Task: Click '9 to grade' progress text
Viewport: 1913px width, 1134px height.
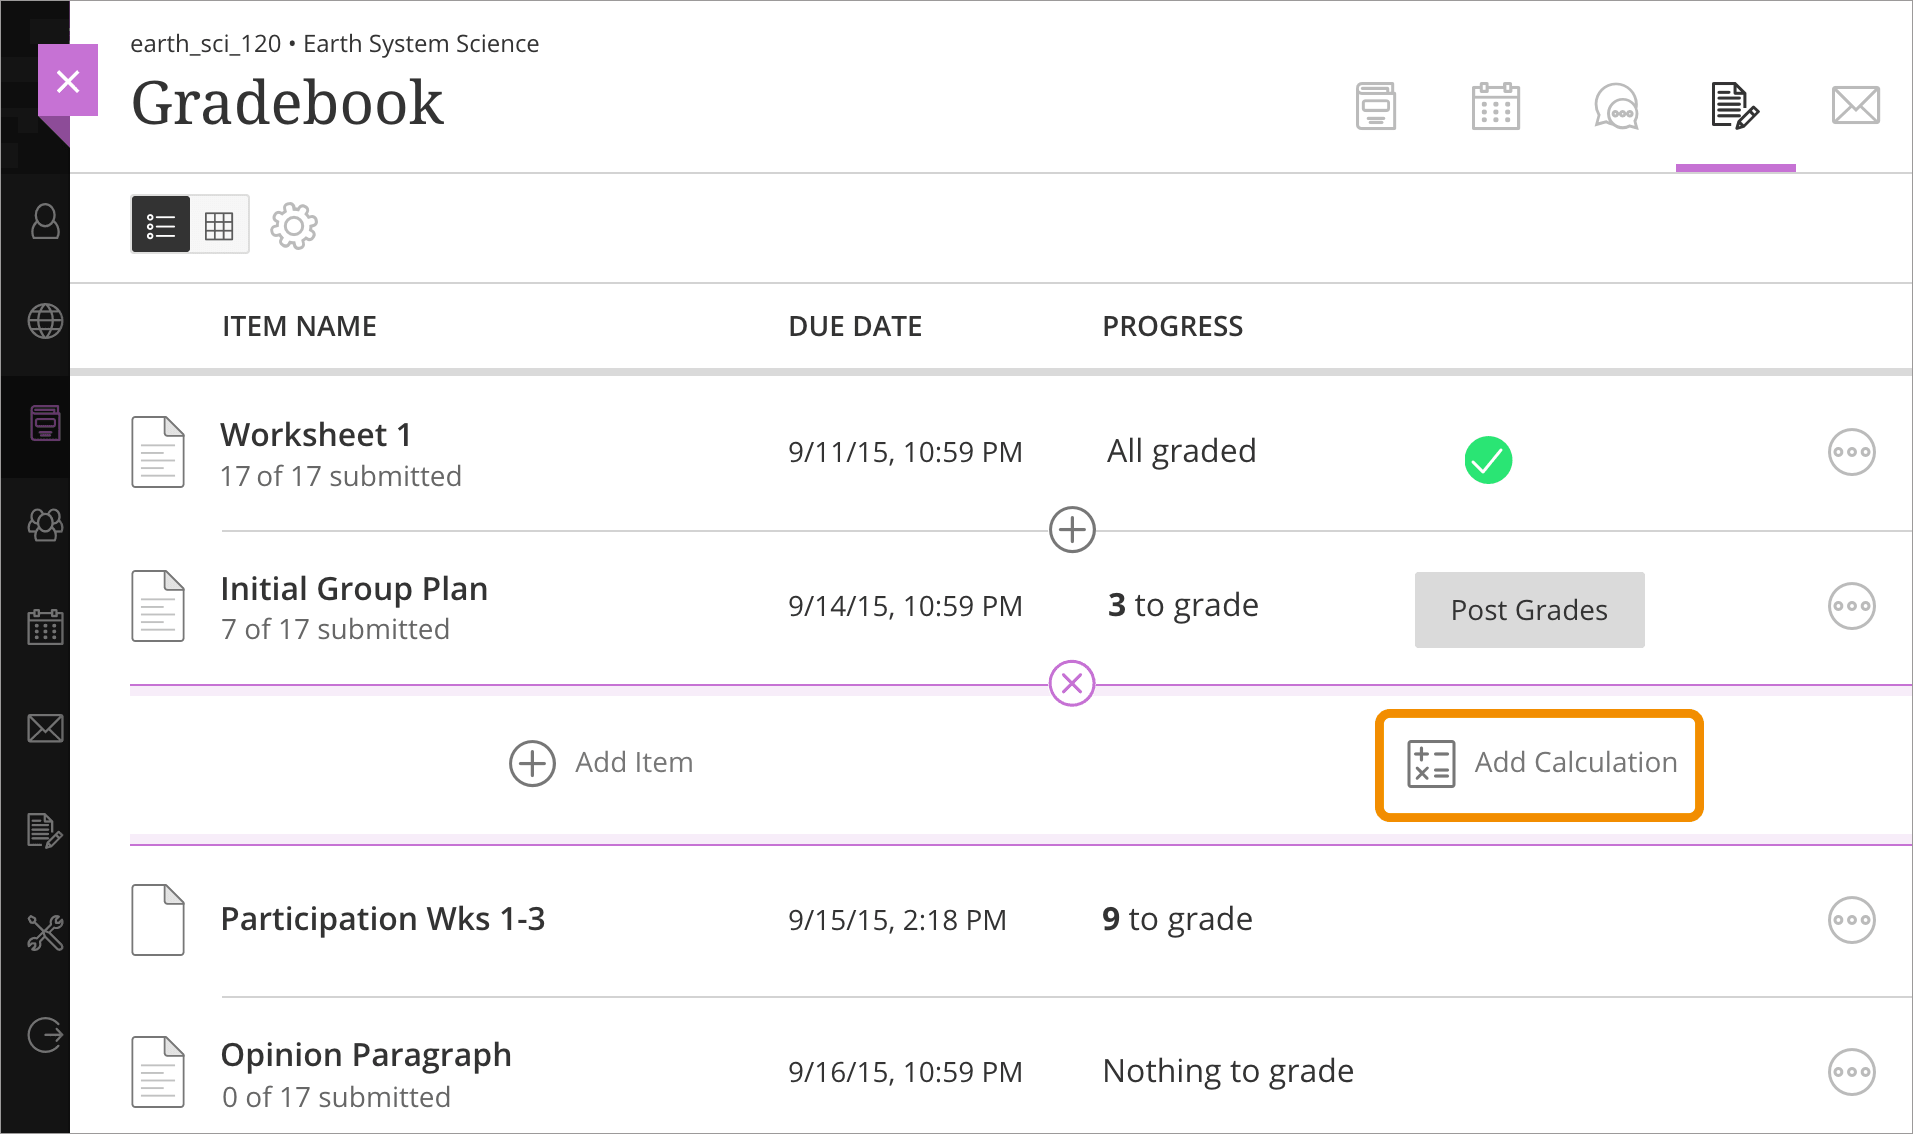Action: tap(1177, 920)
